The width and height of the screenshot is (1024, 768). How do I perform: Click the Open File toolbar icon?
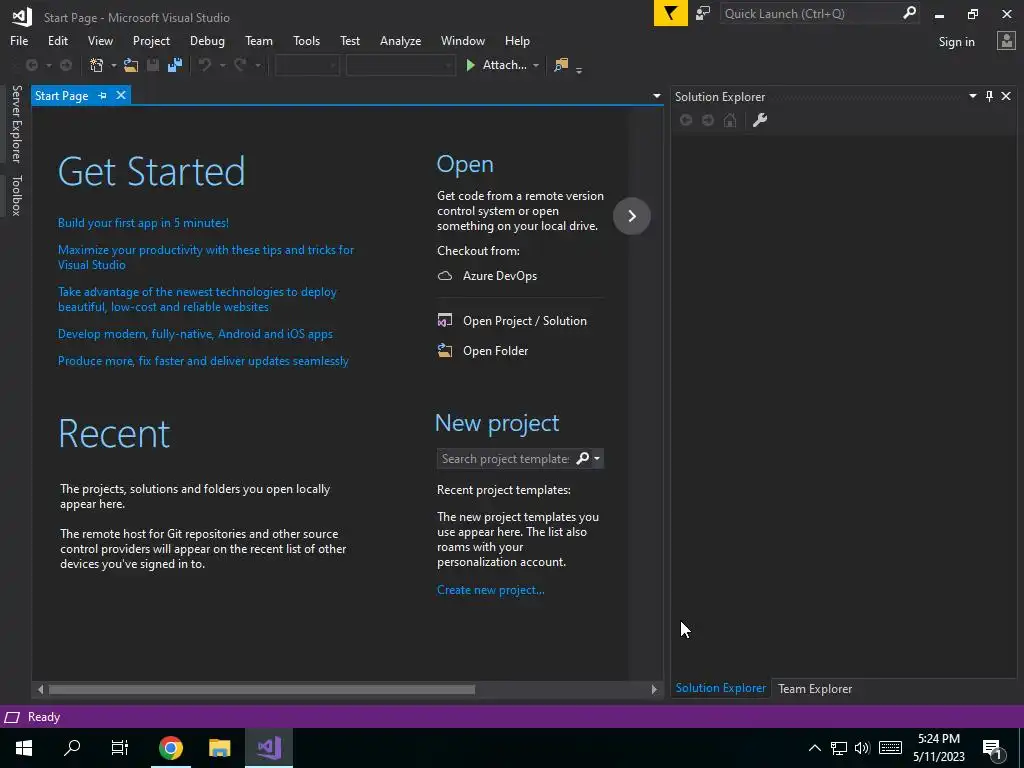click(131, 65)
